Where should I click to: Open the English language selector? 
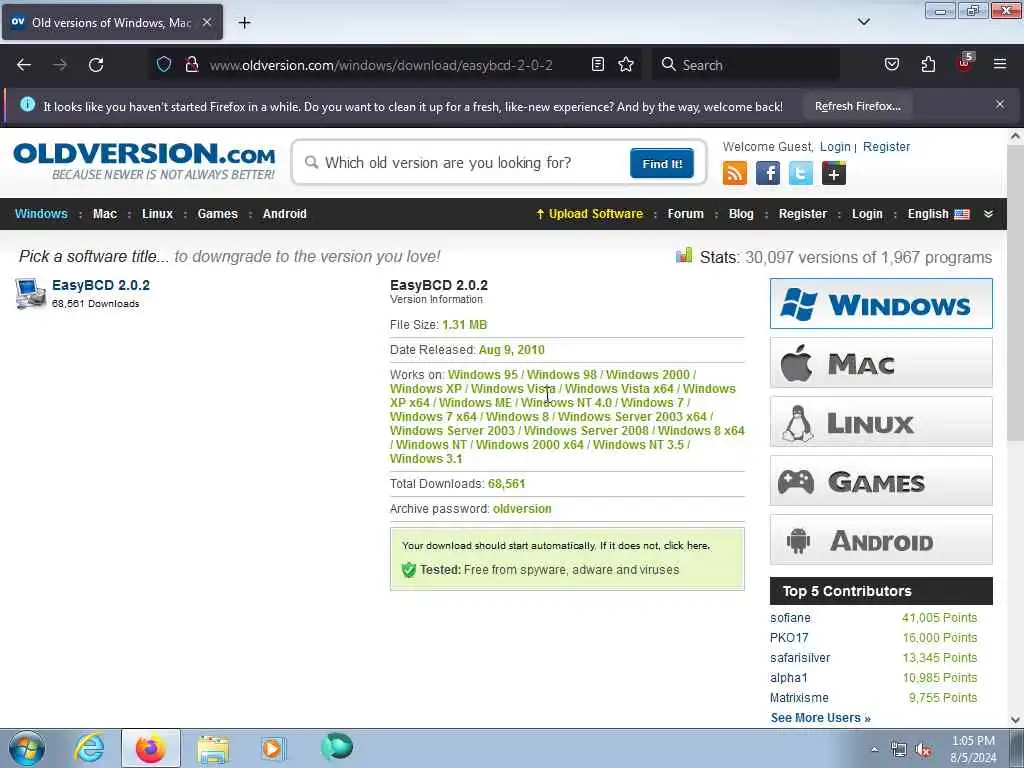[938, 214]
